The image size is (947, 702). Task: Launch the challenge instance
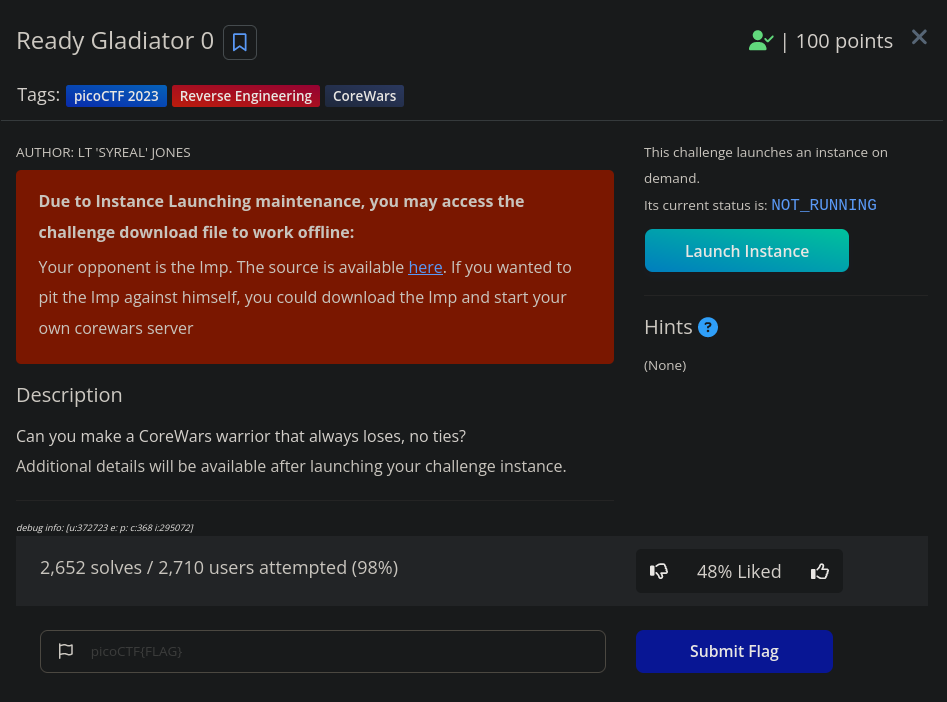point(746,251)
